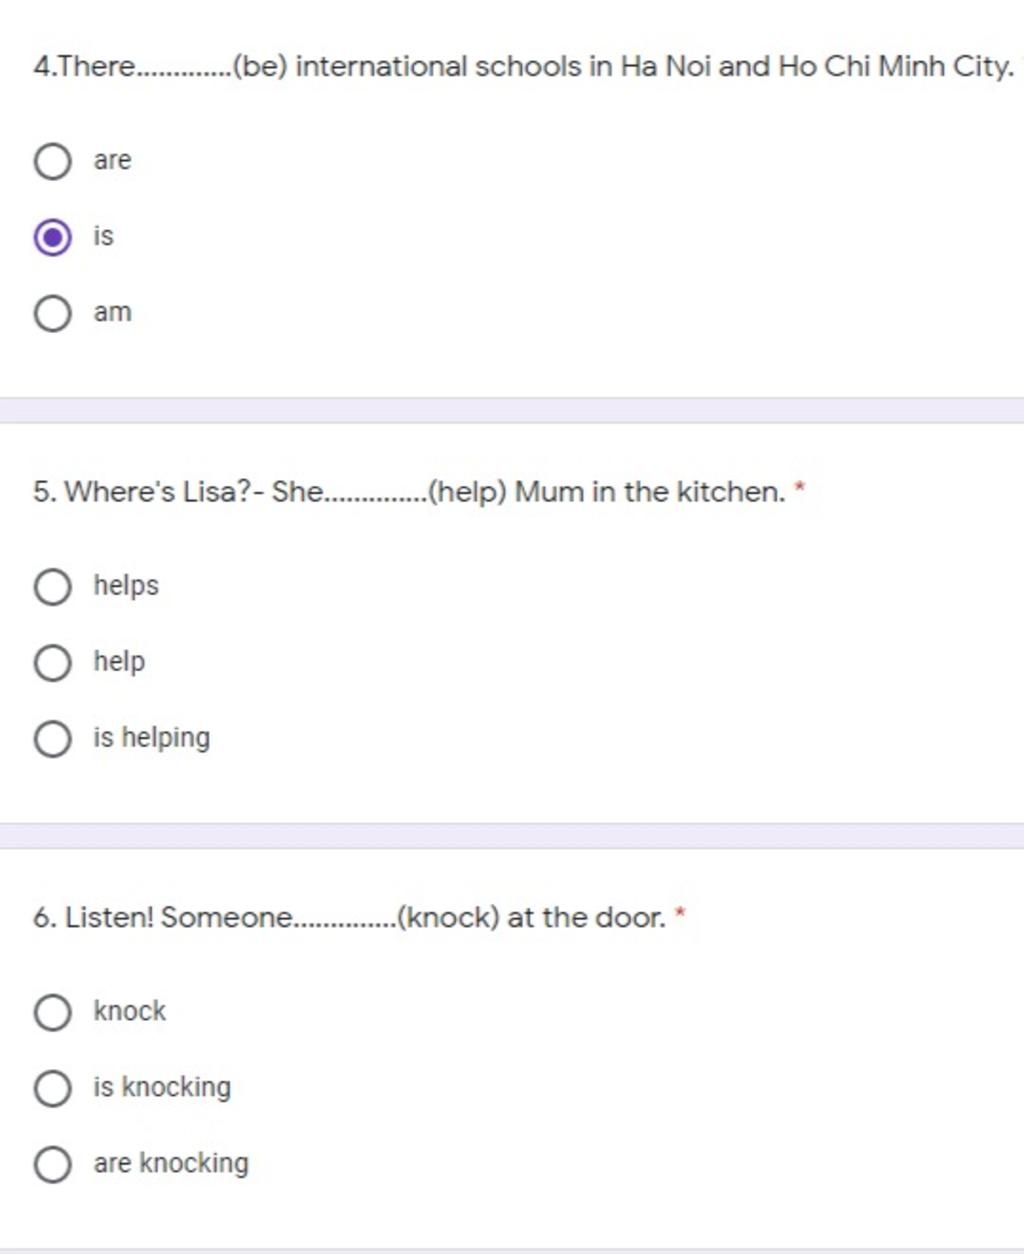
Task: Click the 'are' answer label text
Action: click(112, 160)
